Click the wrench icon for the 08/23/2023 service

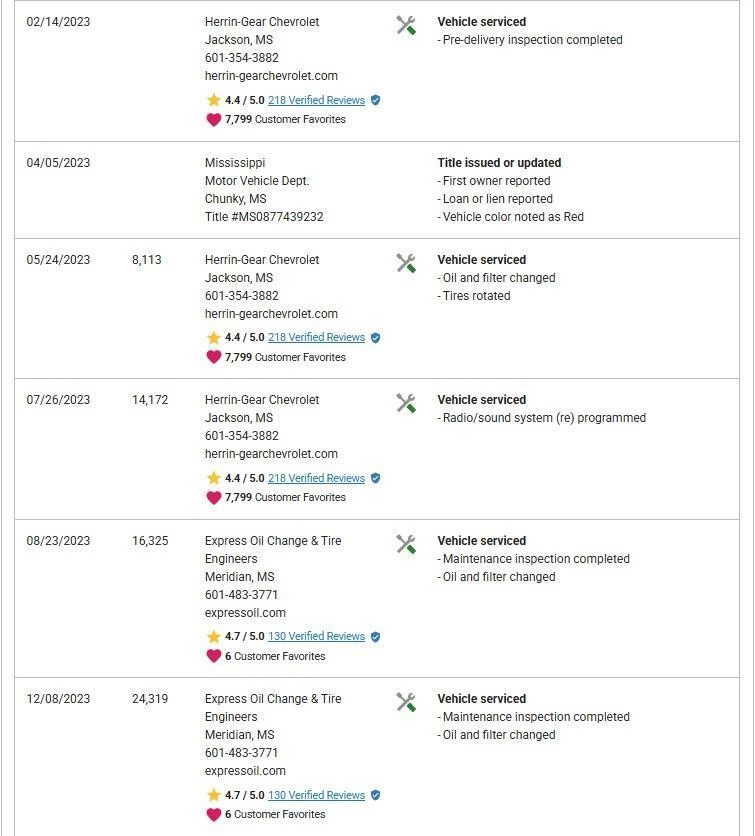click(406, 544)
